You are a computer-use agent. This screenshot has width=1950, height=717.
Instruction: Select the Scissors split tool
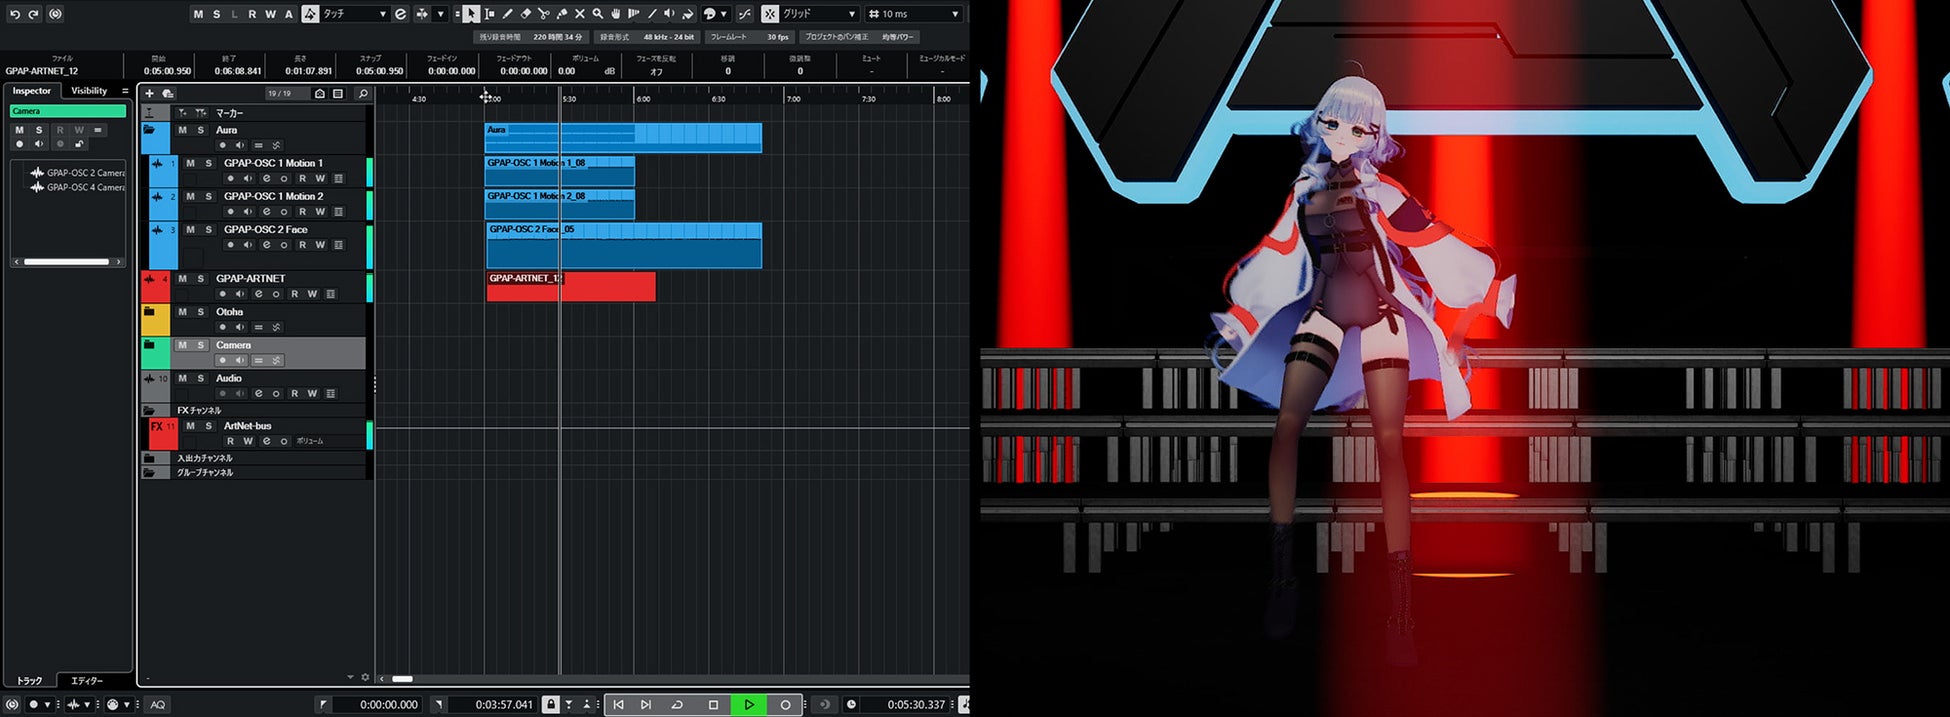[543, 14]
